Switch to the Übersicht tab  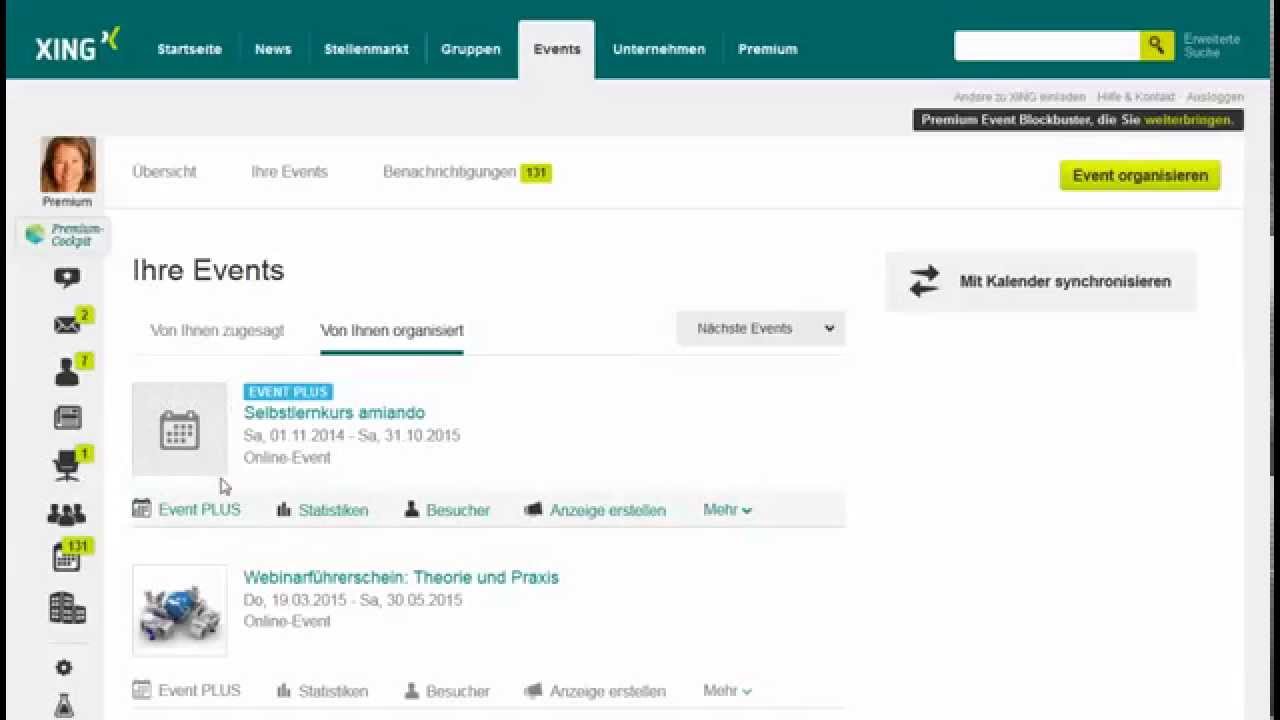(164, 172)
